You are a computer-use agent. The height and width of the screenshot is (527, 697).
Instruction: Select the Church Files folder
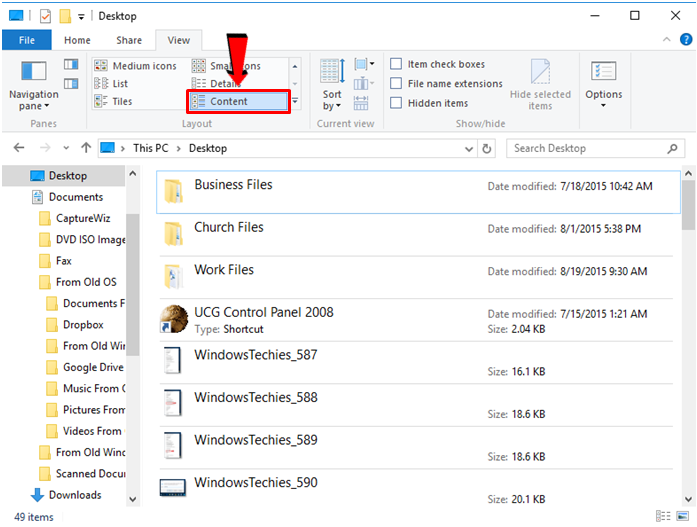[x=416, y=235]
